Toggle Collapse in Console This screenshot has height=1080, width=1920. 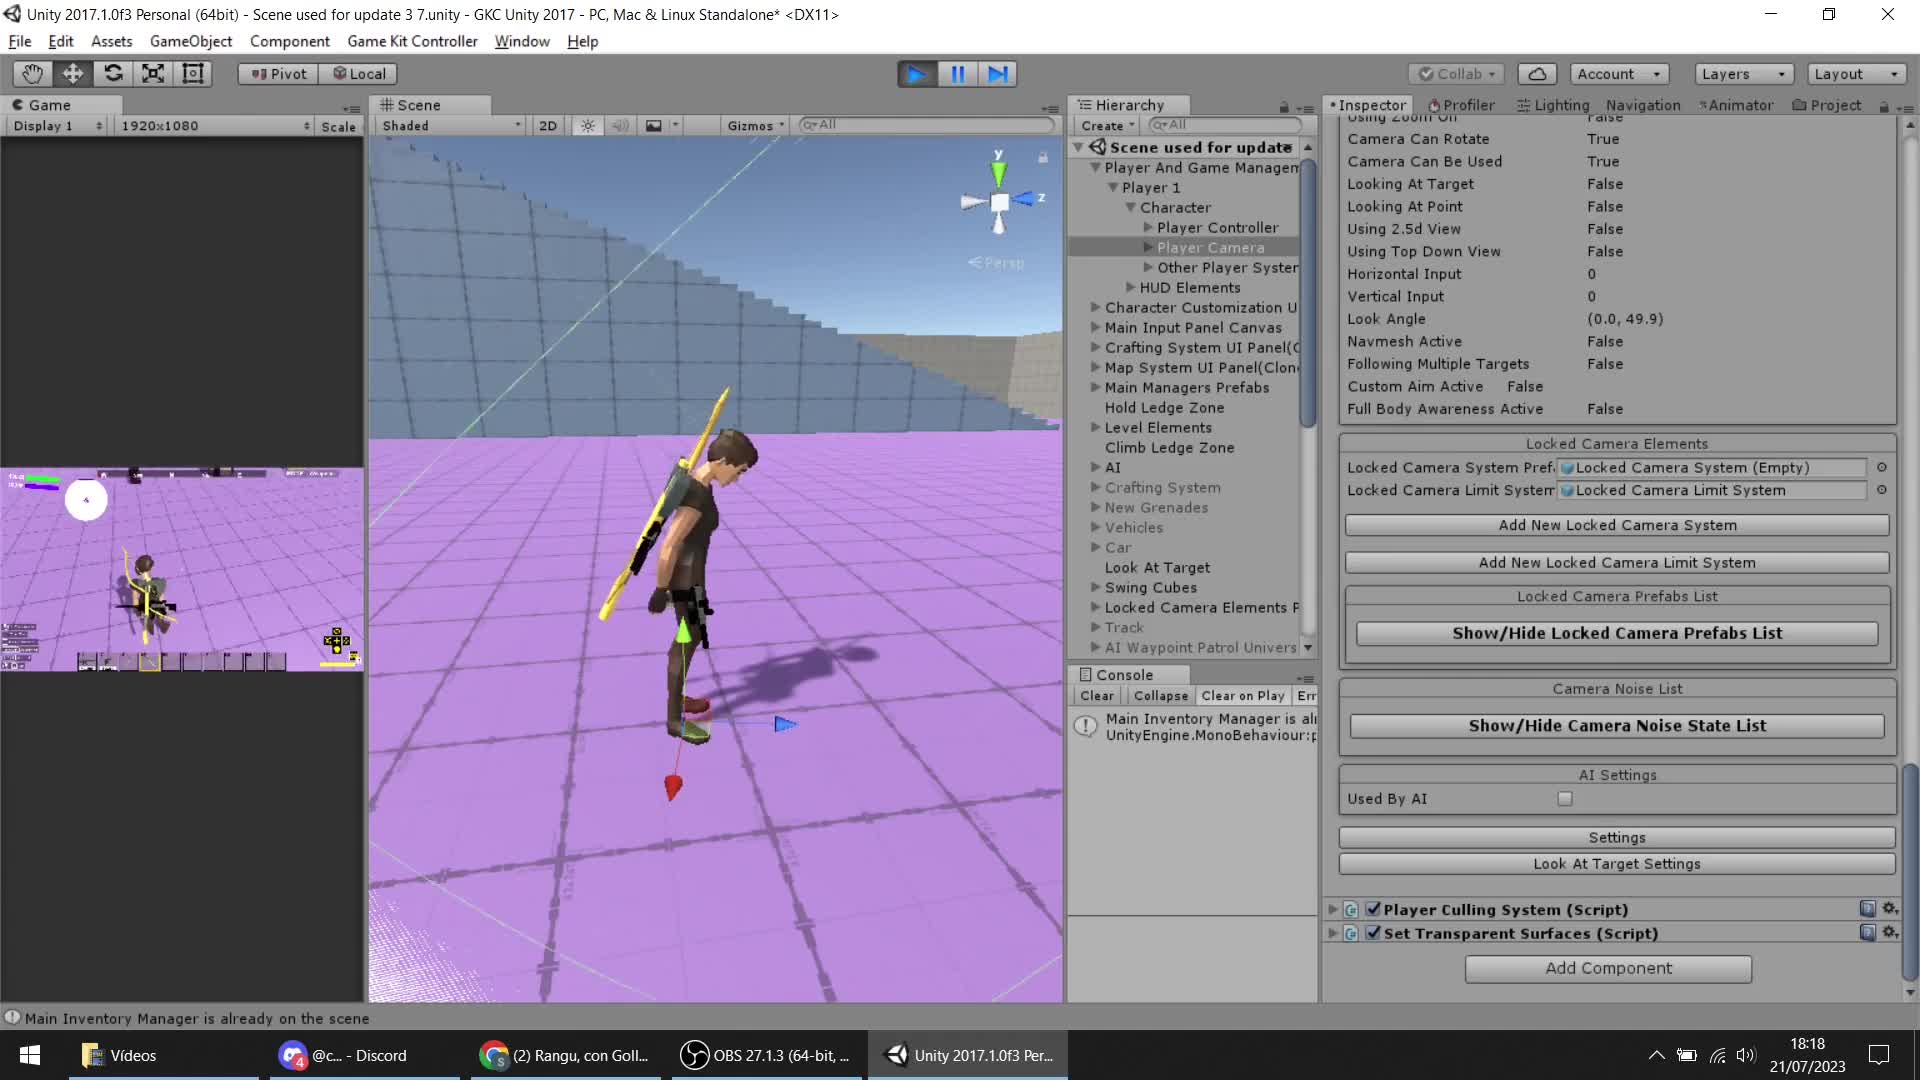click(x=1160, y=696)
